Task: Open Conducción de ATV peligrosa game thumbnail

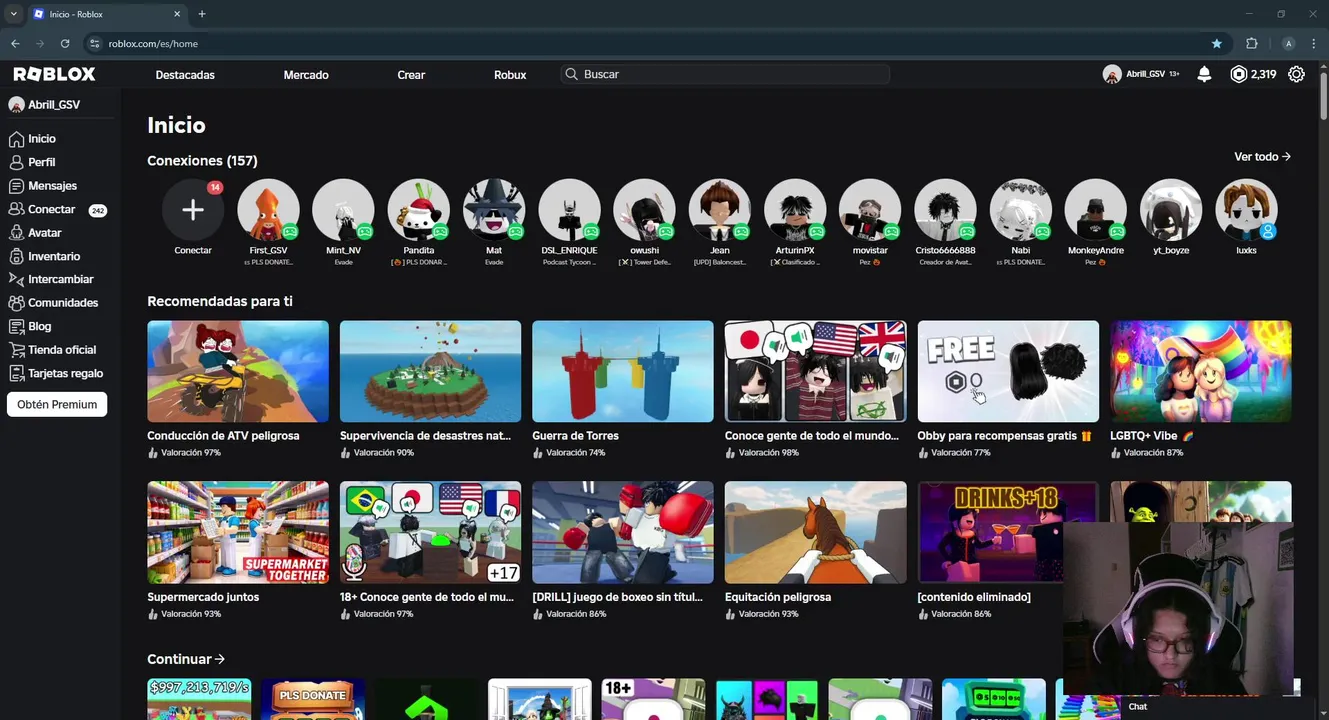Action: (x=238, y=371)
